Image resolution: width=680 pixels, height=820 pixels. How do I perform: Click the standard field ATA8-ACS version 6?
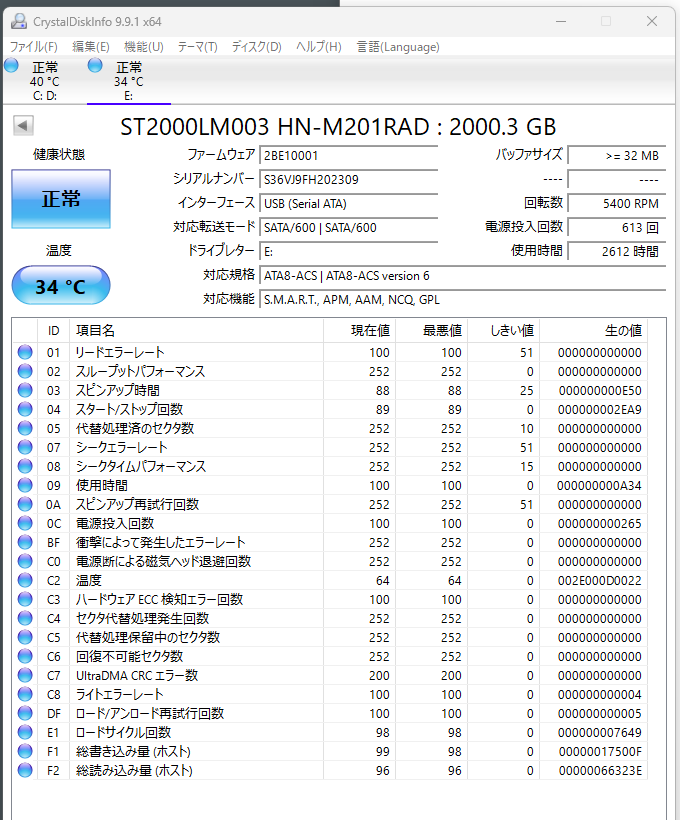[x=462, y=276]
